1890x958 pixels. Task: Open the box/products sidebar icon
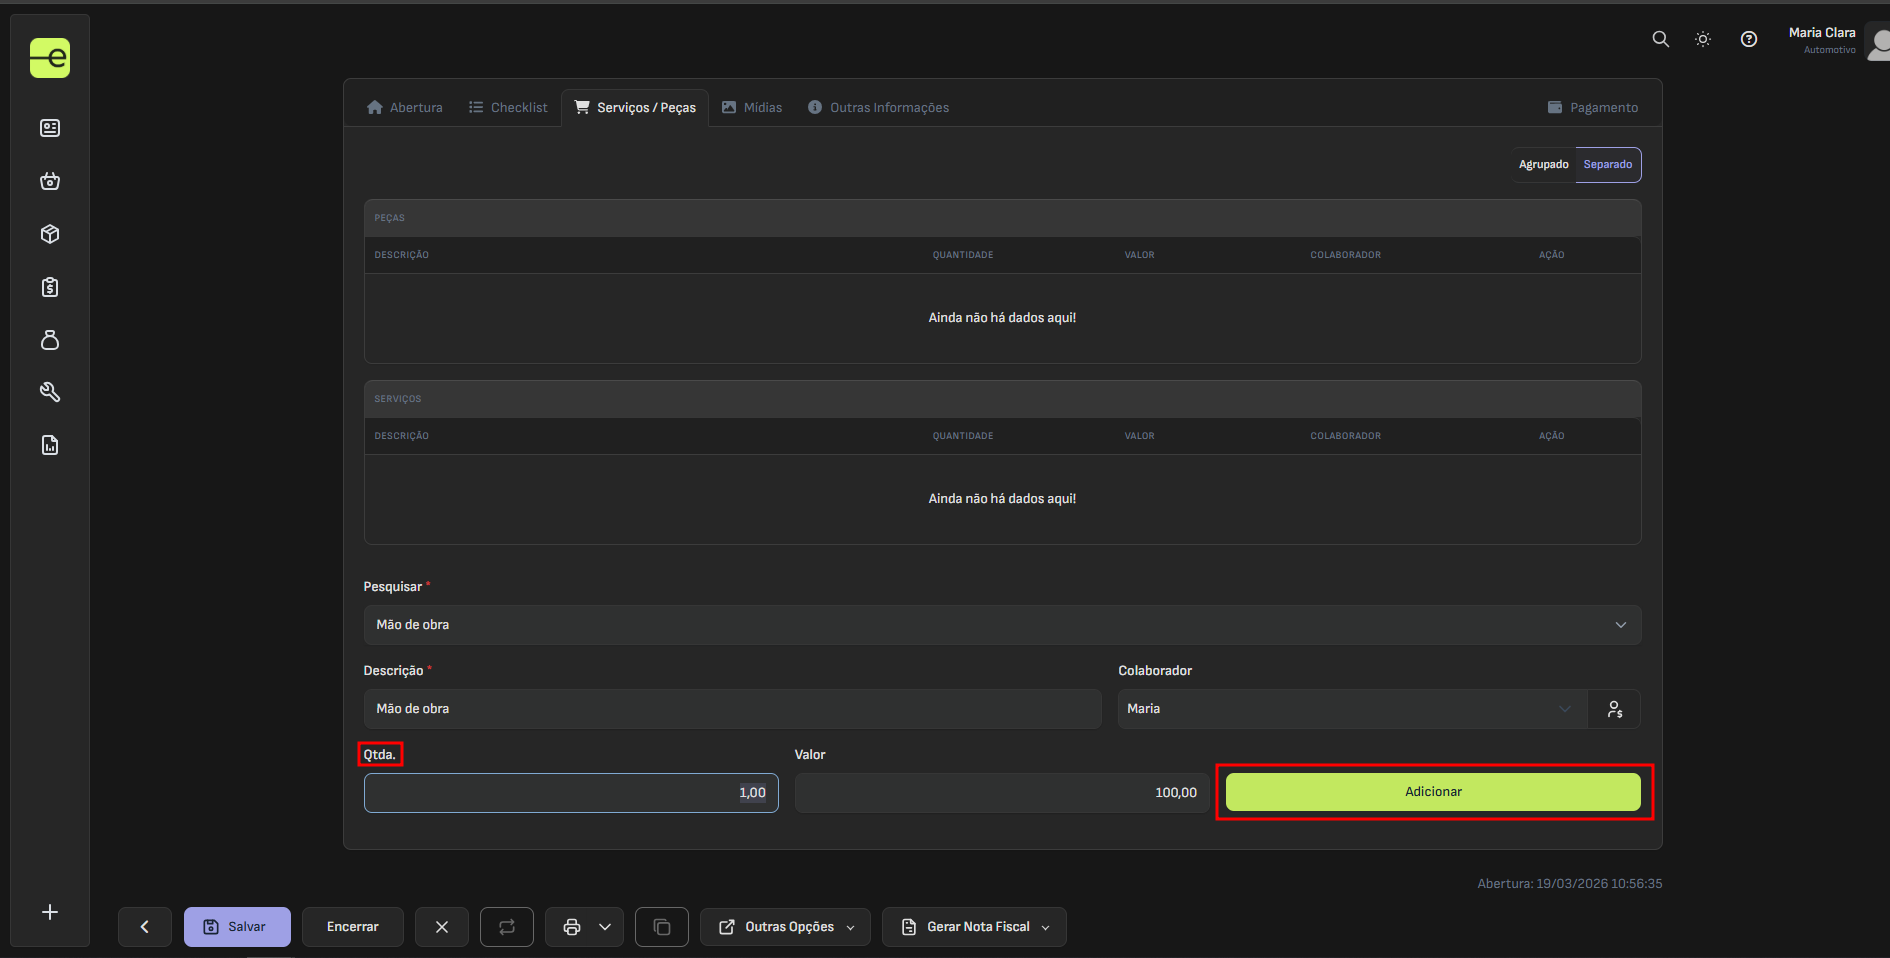tap(50, 234)
